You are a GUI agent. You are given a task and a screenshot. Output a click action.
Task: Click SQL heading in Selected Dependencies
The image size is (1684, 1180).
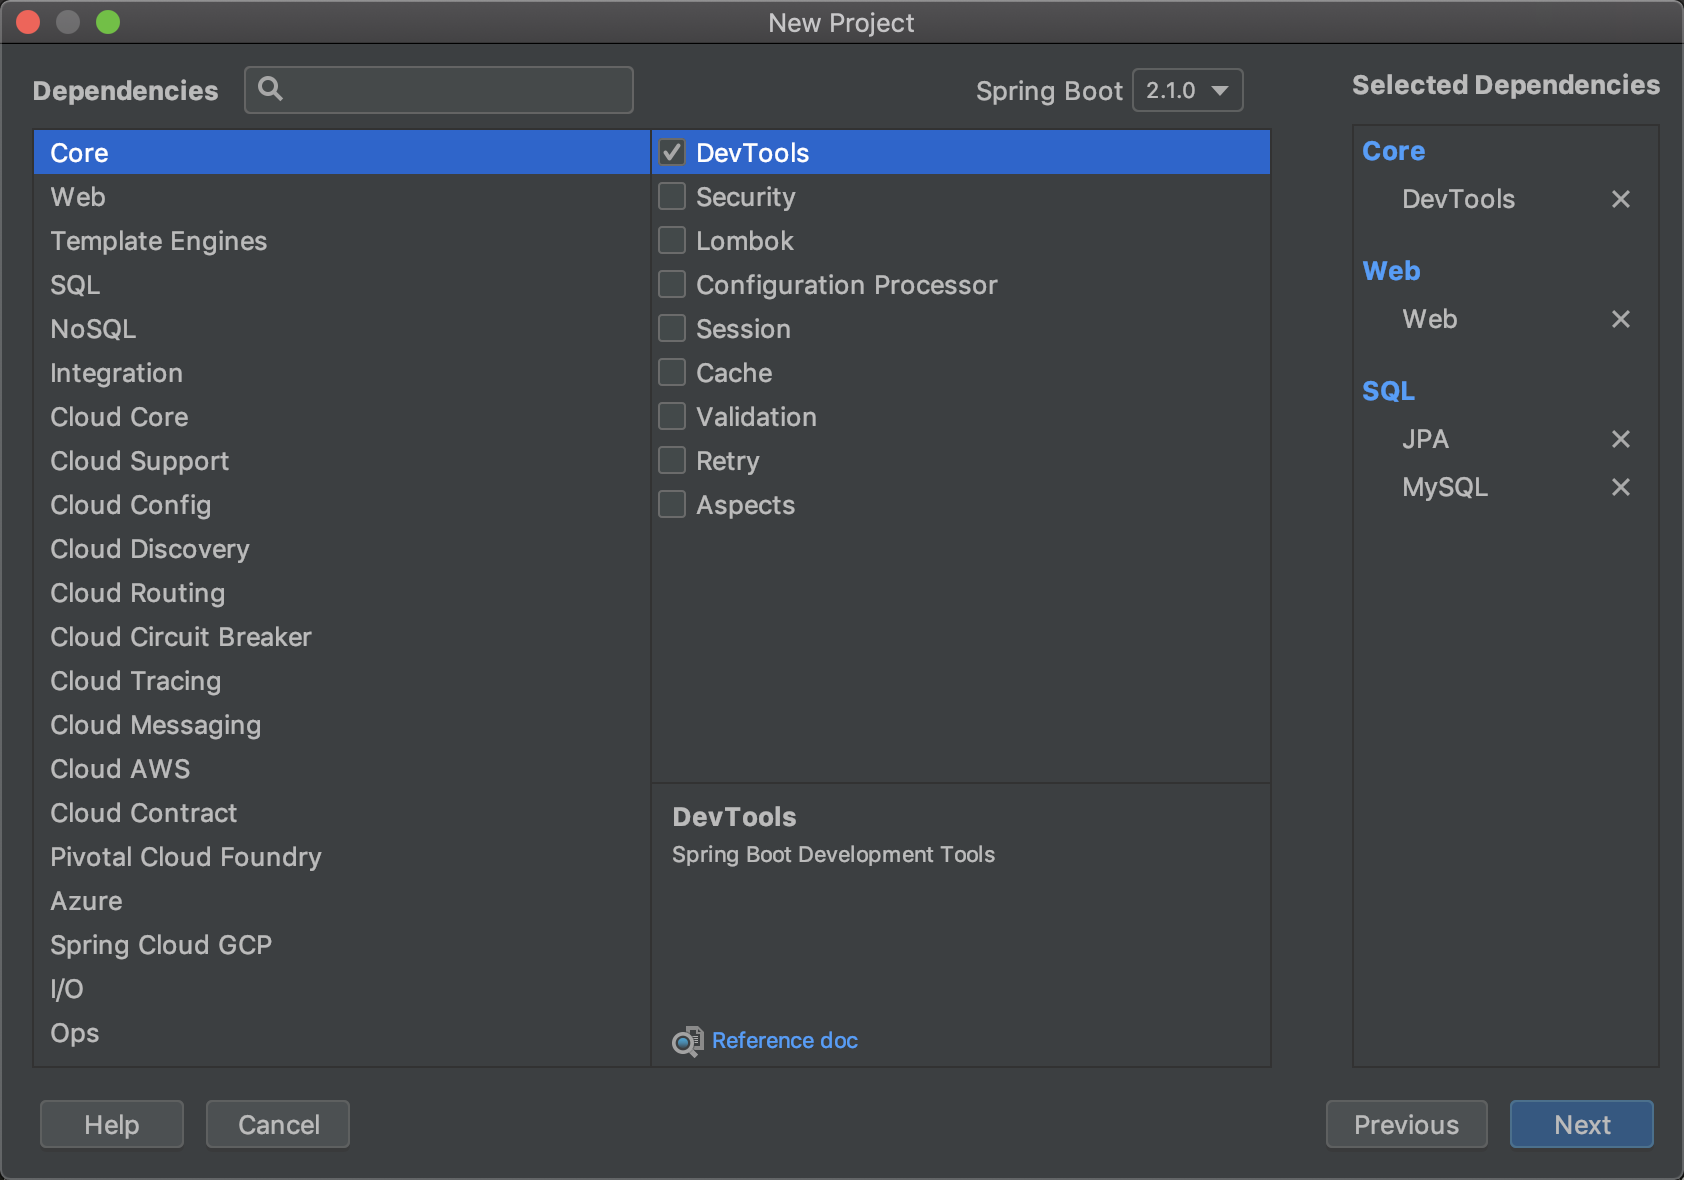(x=1389, y=391)
